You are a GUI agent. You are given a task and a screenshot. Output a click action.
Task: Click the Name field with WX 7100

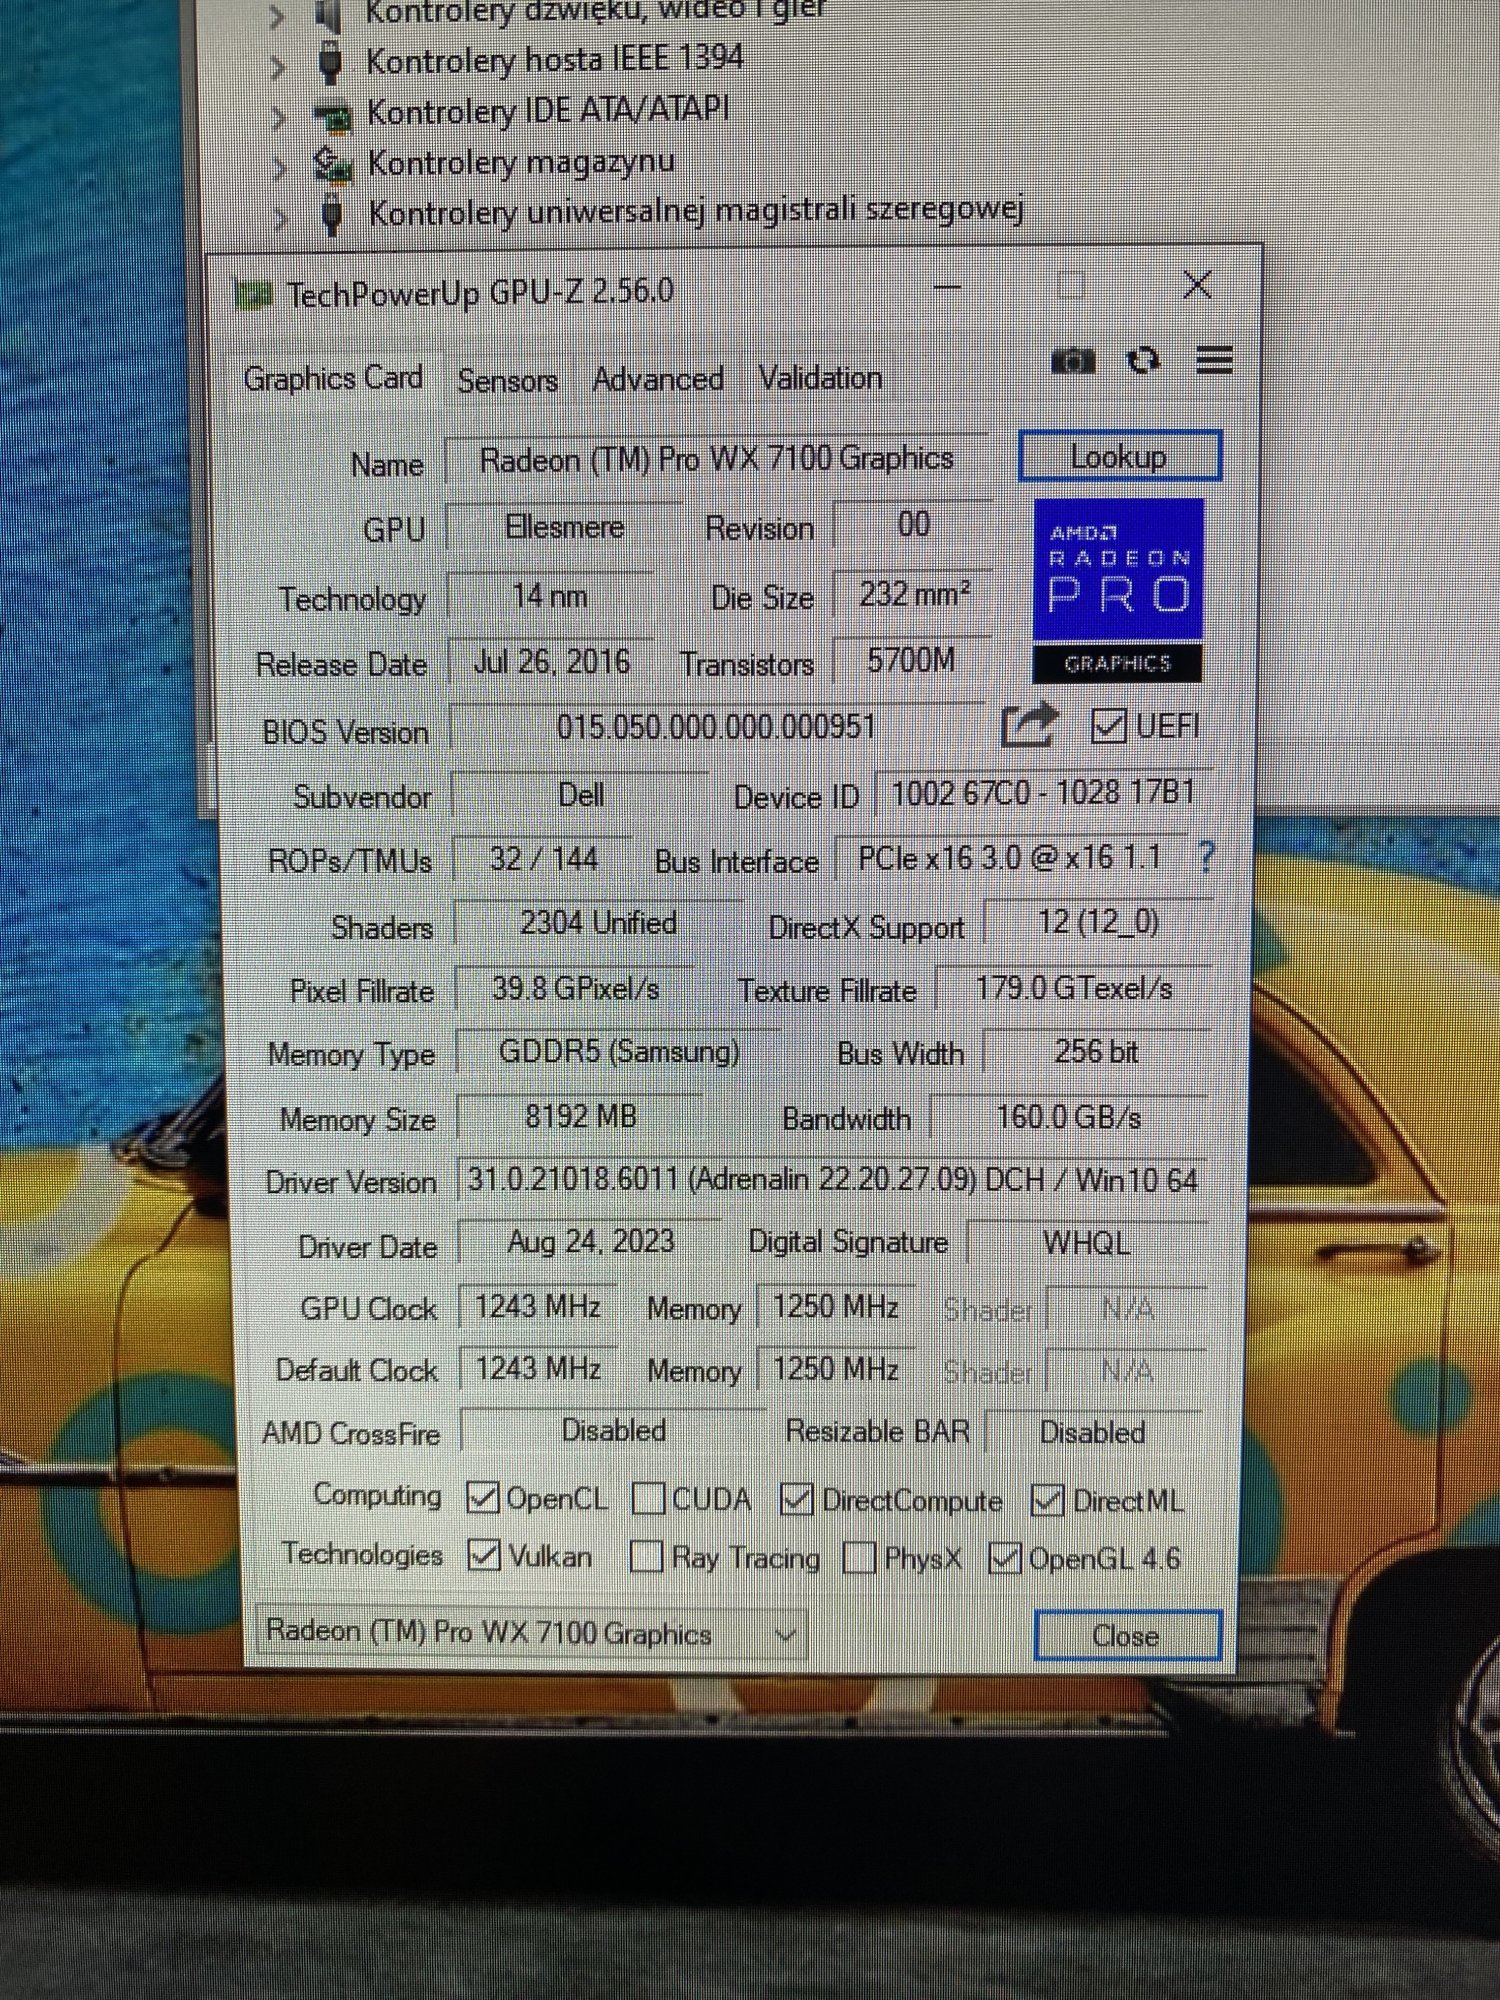coord(716,459)
